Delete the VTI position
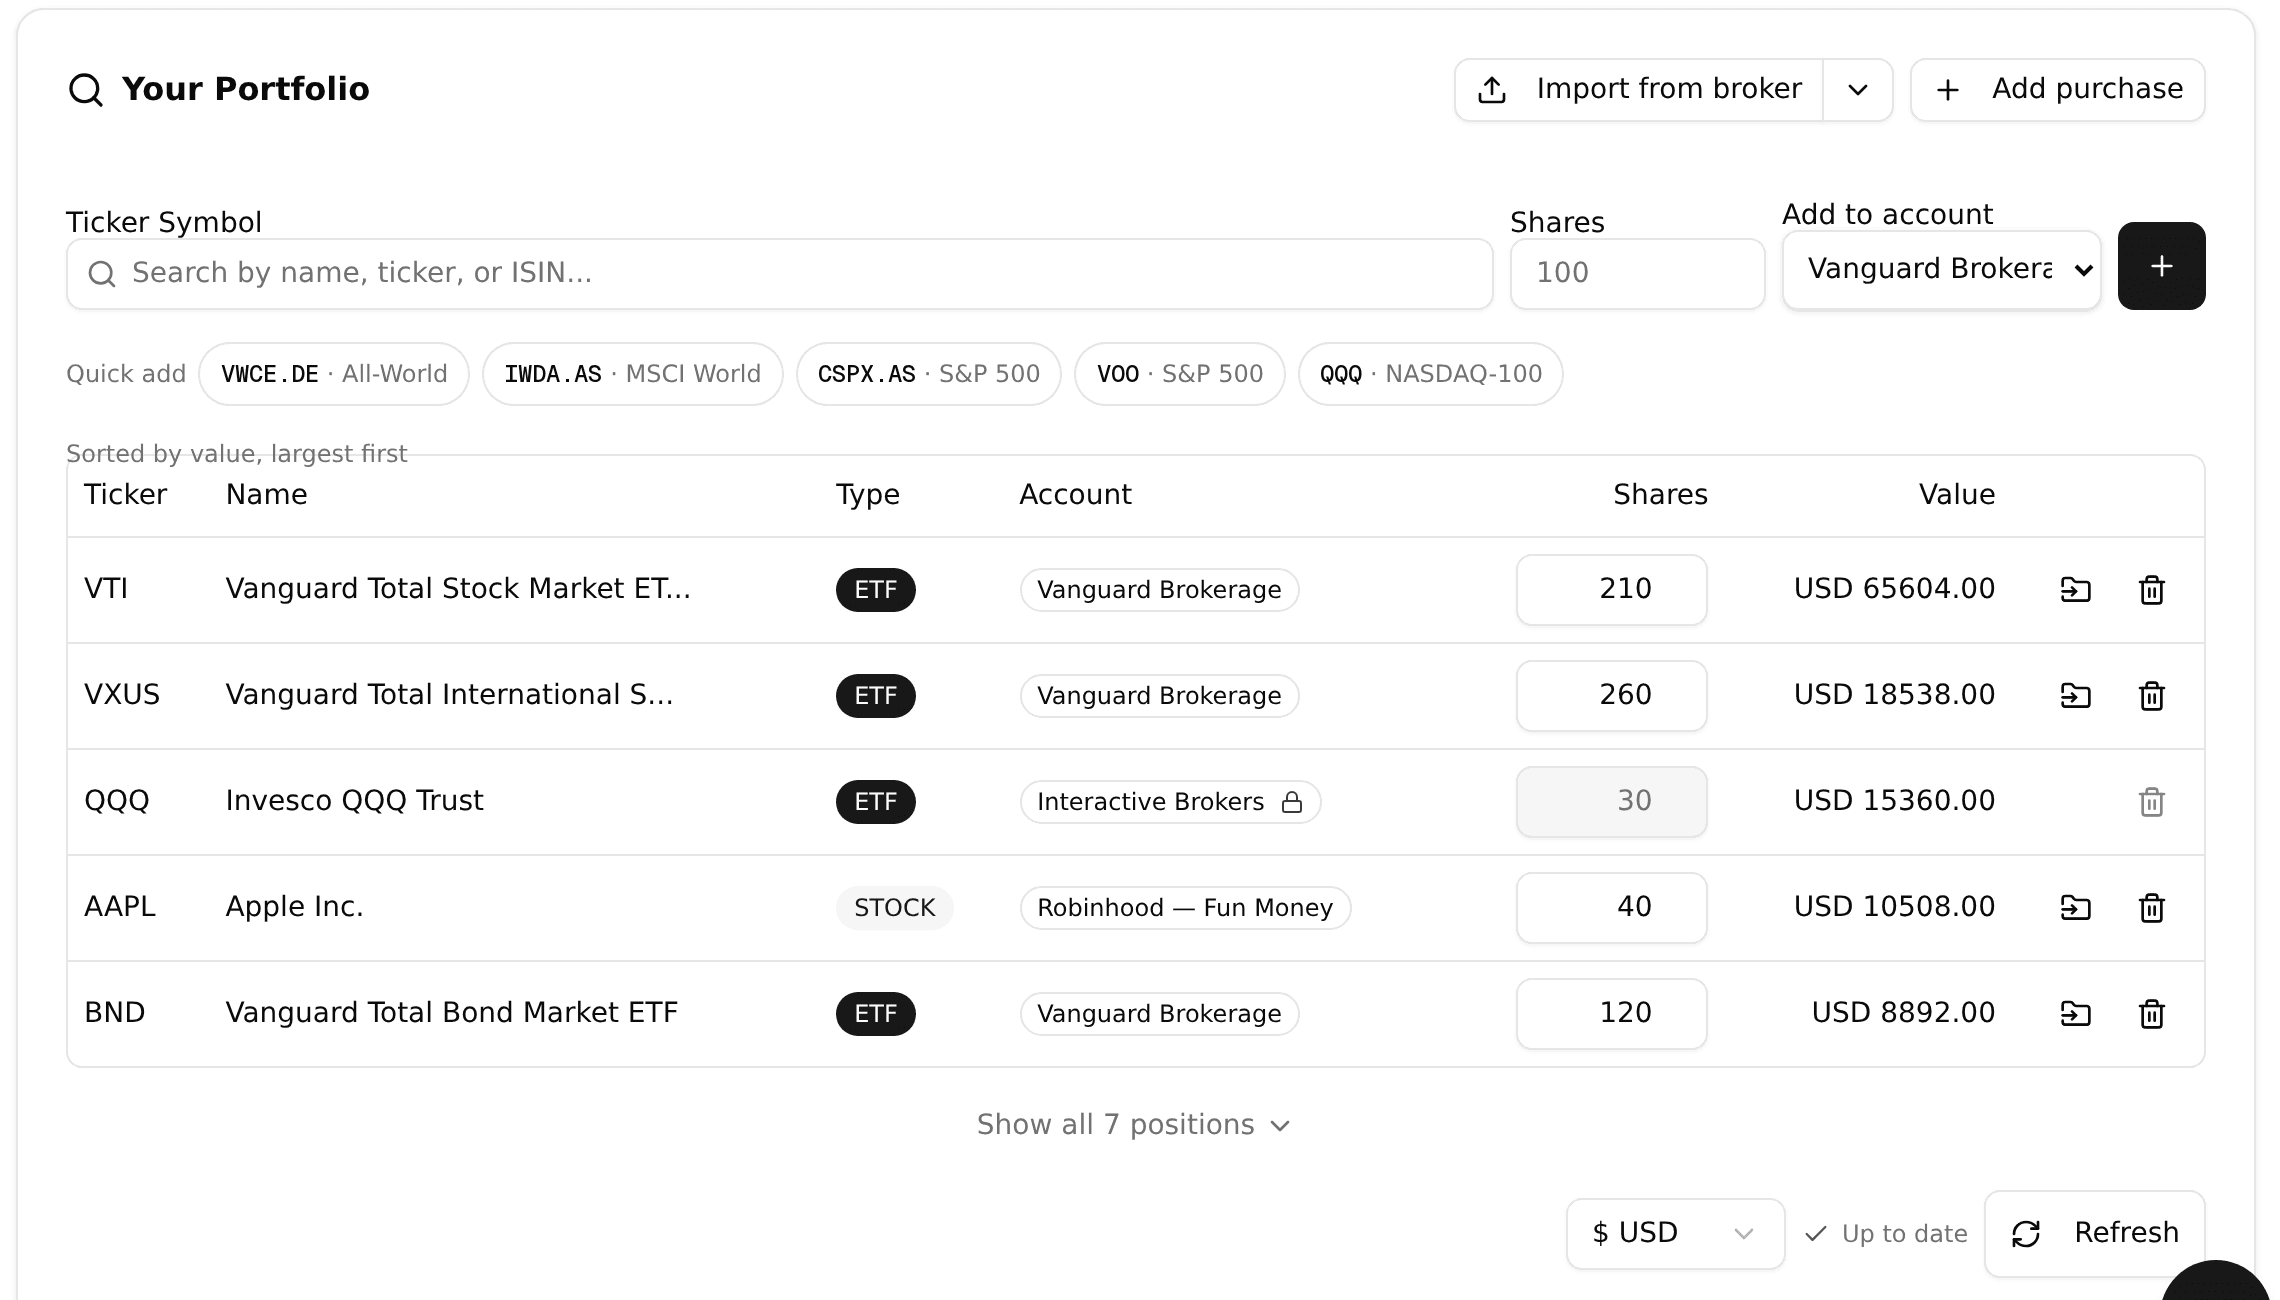Image resolution: width=2280 pixels, height=1300 pixels. (2151, 590)
